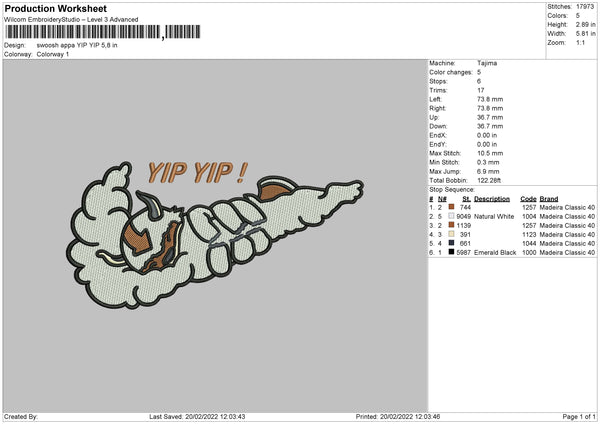Click the 'Stops:' label

438,81
